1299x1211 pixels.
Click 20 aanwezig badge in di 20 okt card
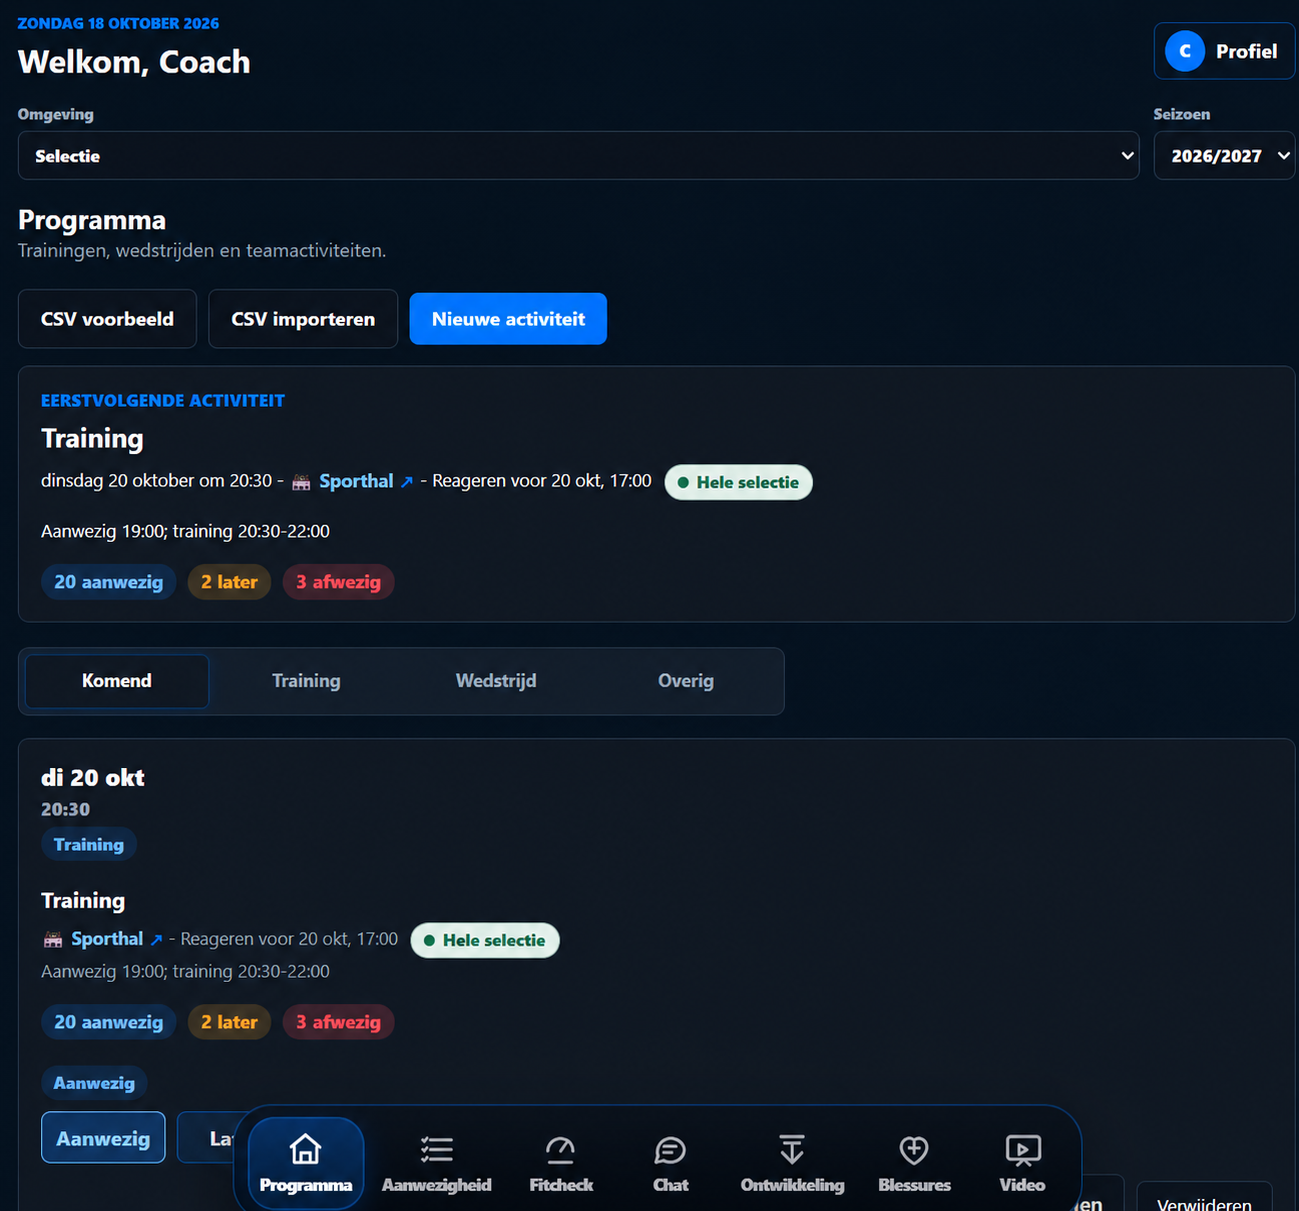tap(108, 1022)
